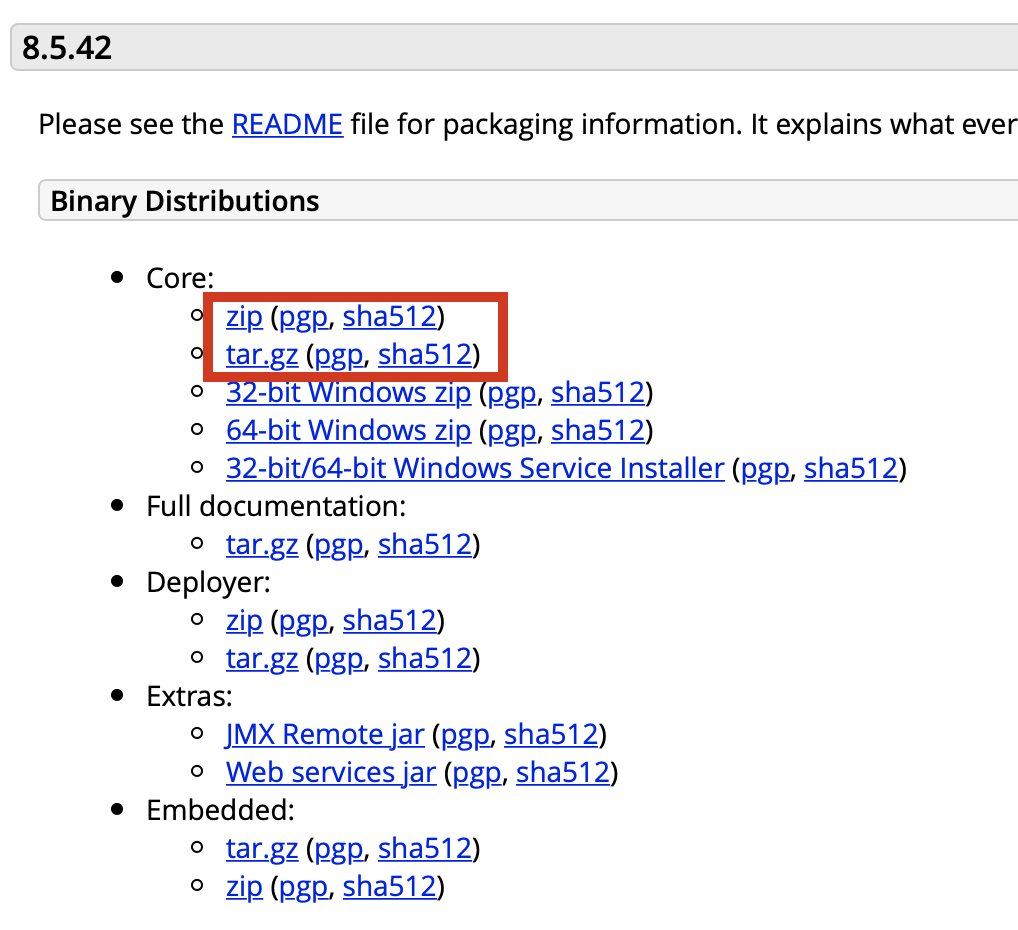Open sha512 checksum for Core zip
This screenshot has width=1018, height=930.
pyautogui.click(x=390, y=317)
